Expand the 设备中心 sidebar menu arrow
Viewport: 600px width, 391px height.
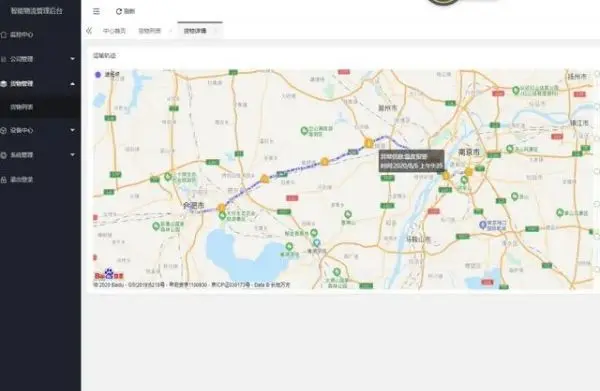click(x=73, y=130)
